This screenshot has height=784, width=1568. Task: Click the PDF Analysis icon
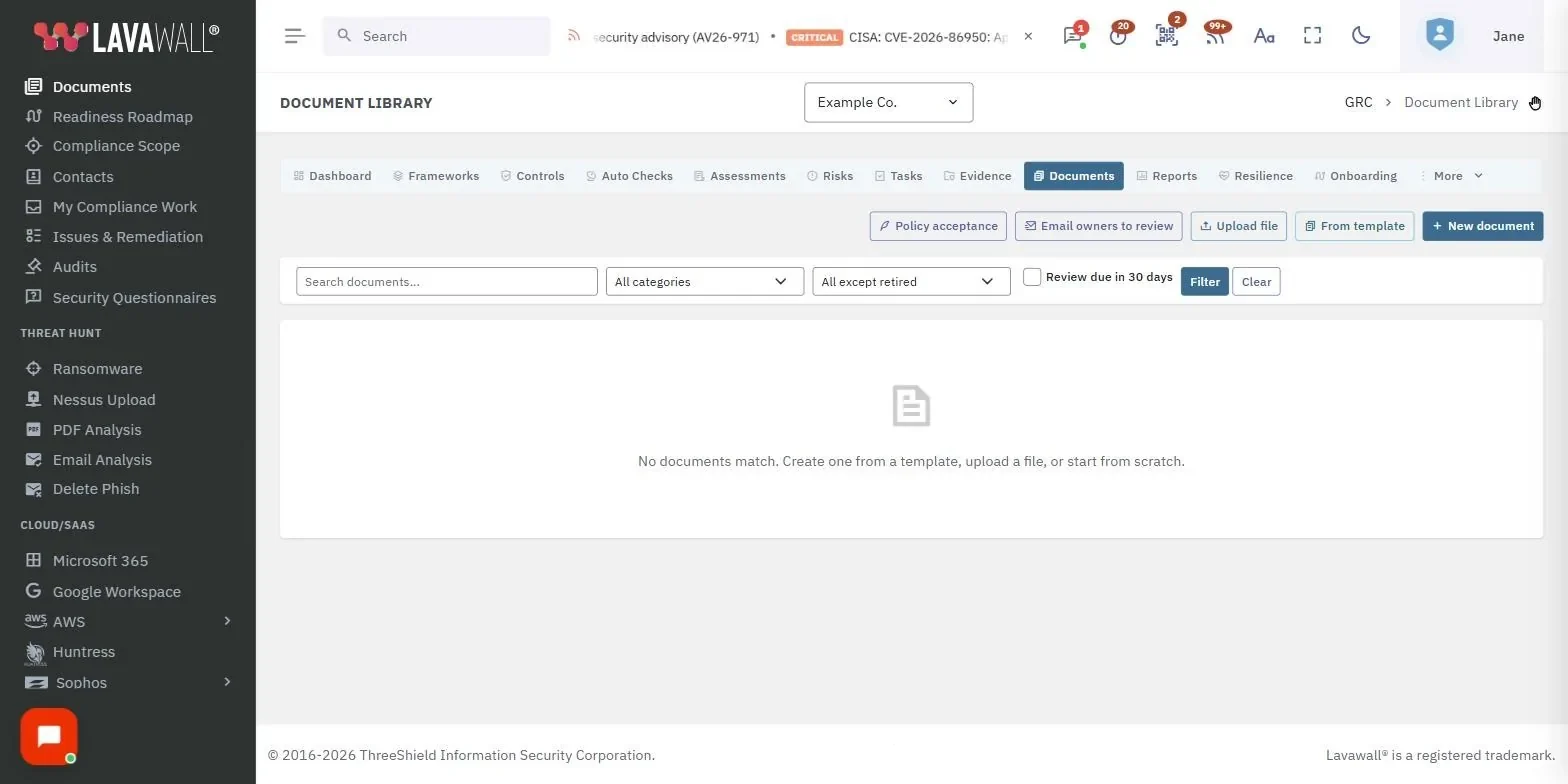pos(34,429)
